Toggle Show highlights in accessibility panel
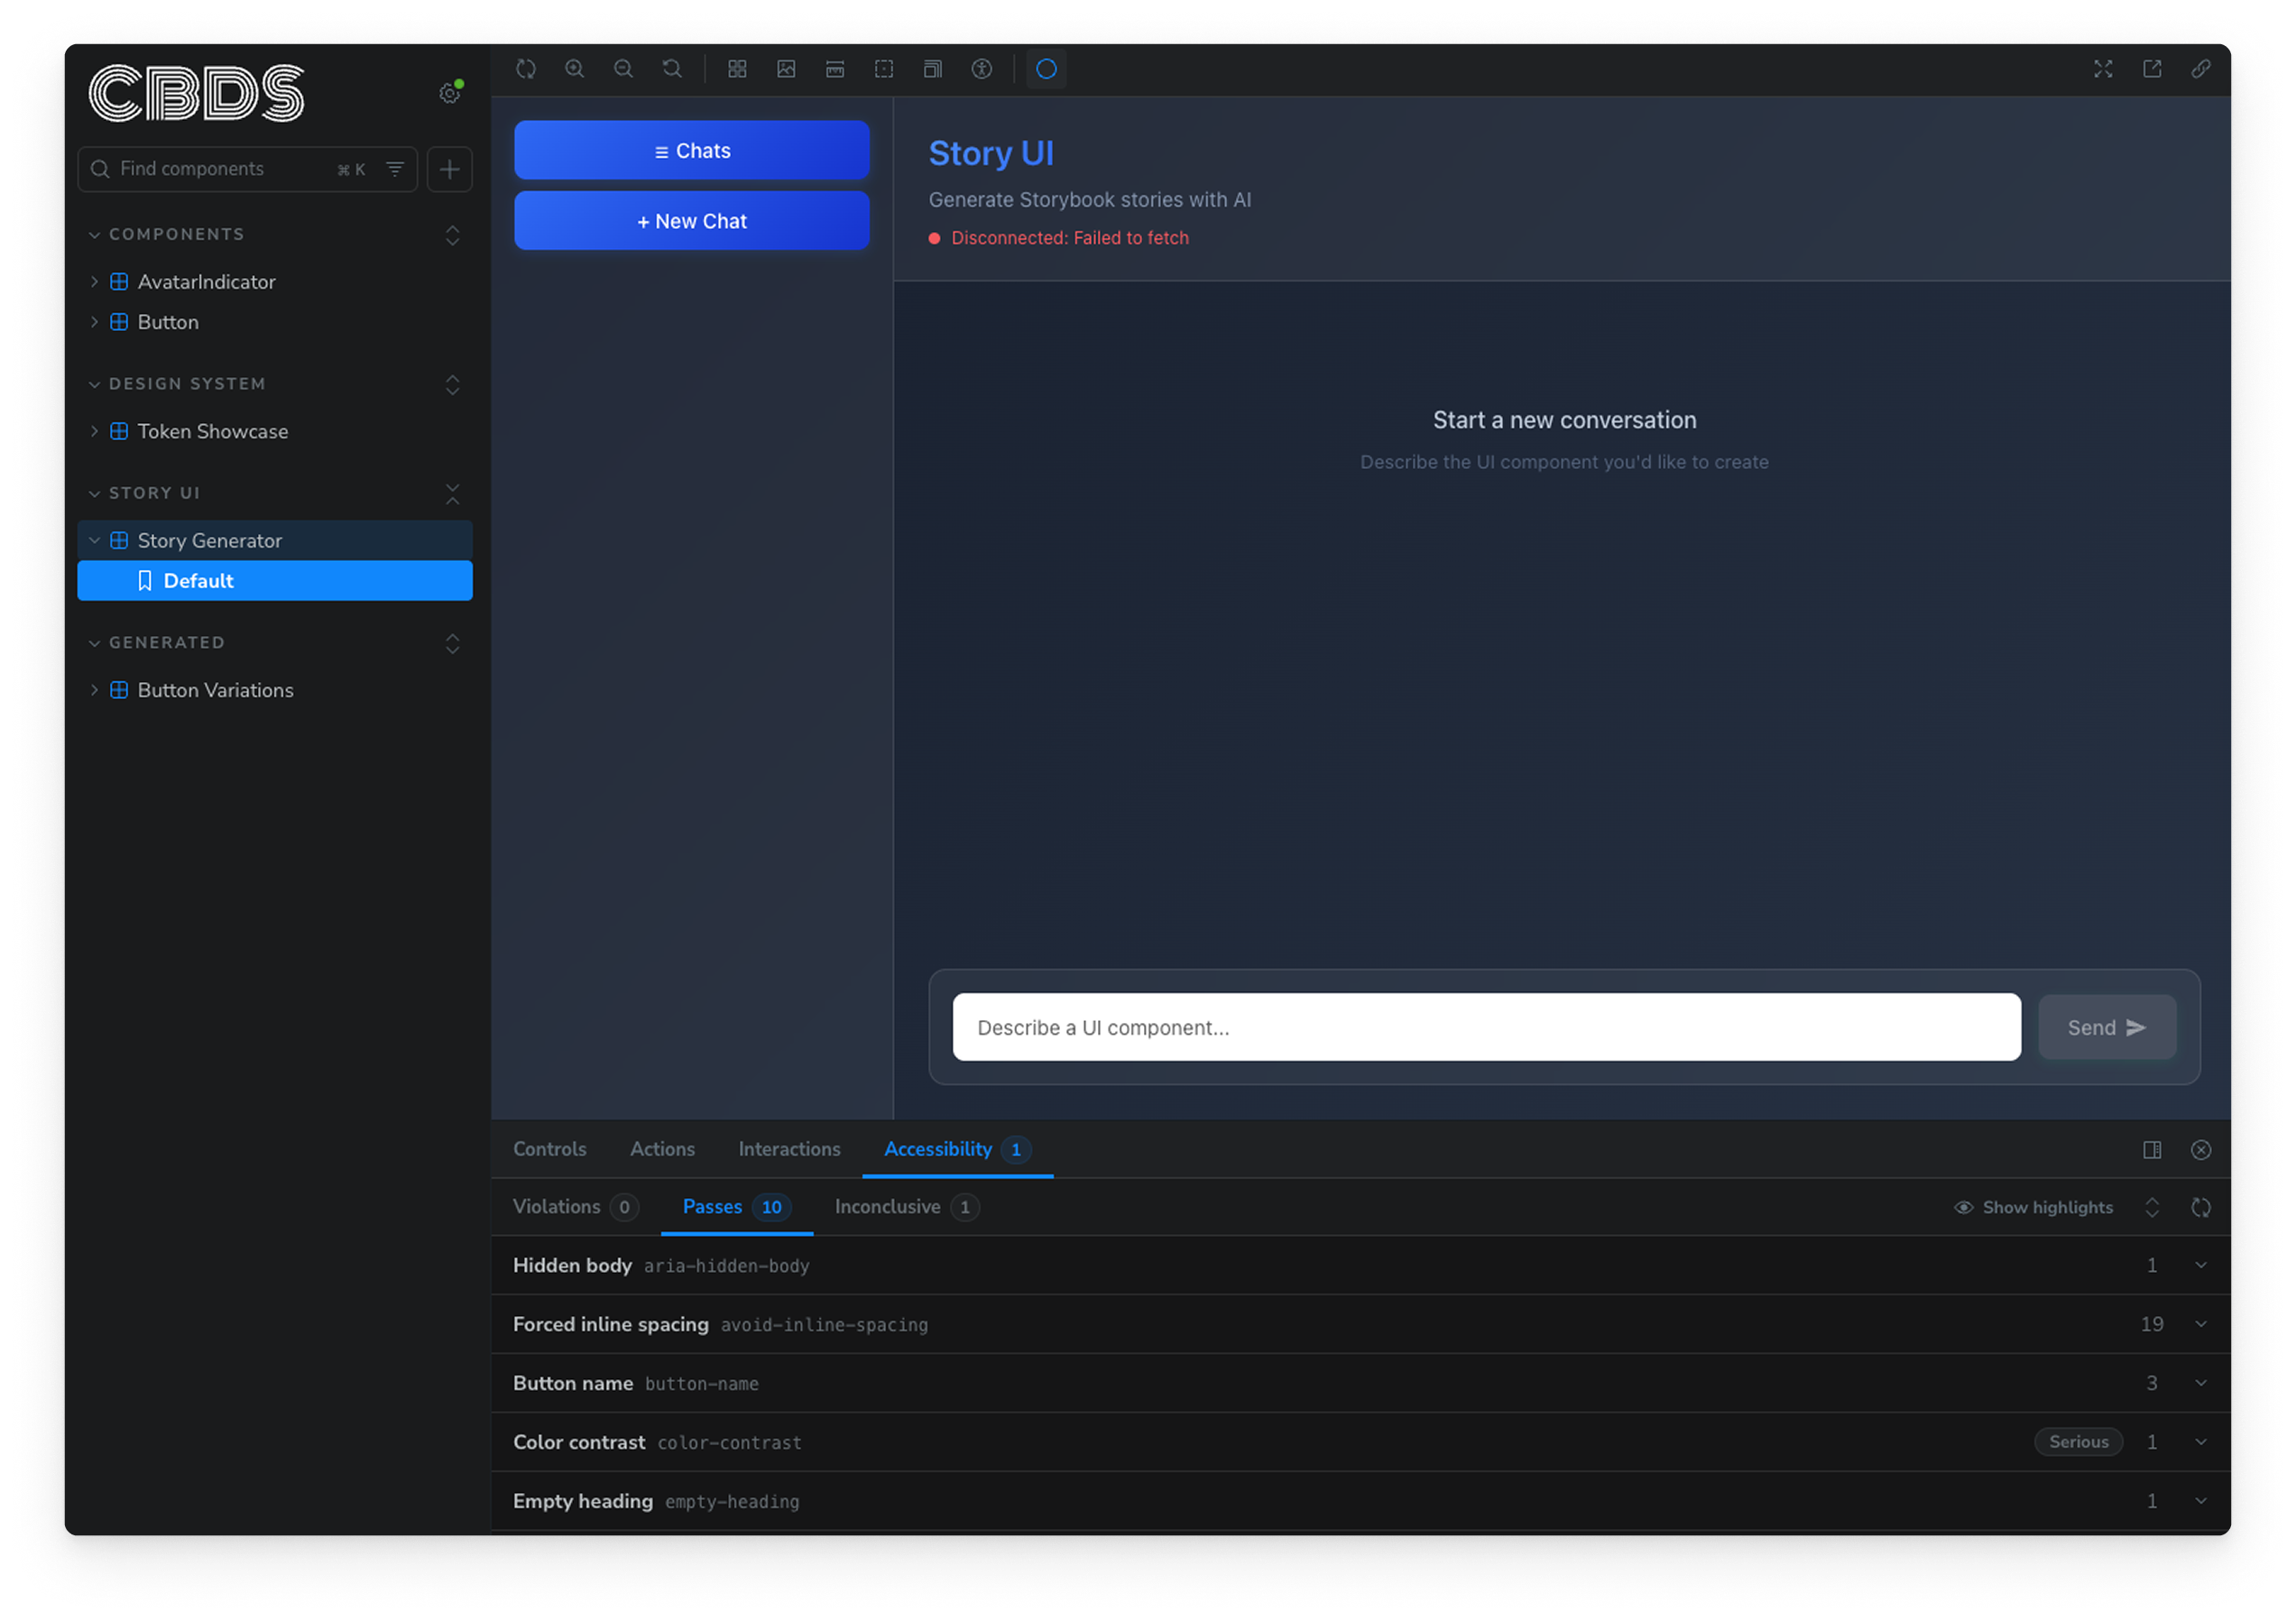2296x1621 pixels. (x=2032, y=1207)
